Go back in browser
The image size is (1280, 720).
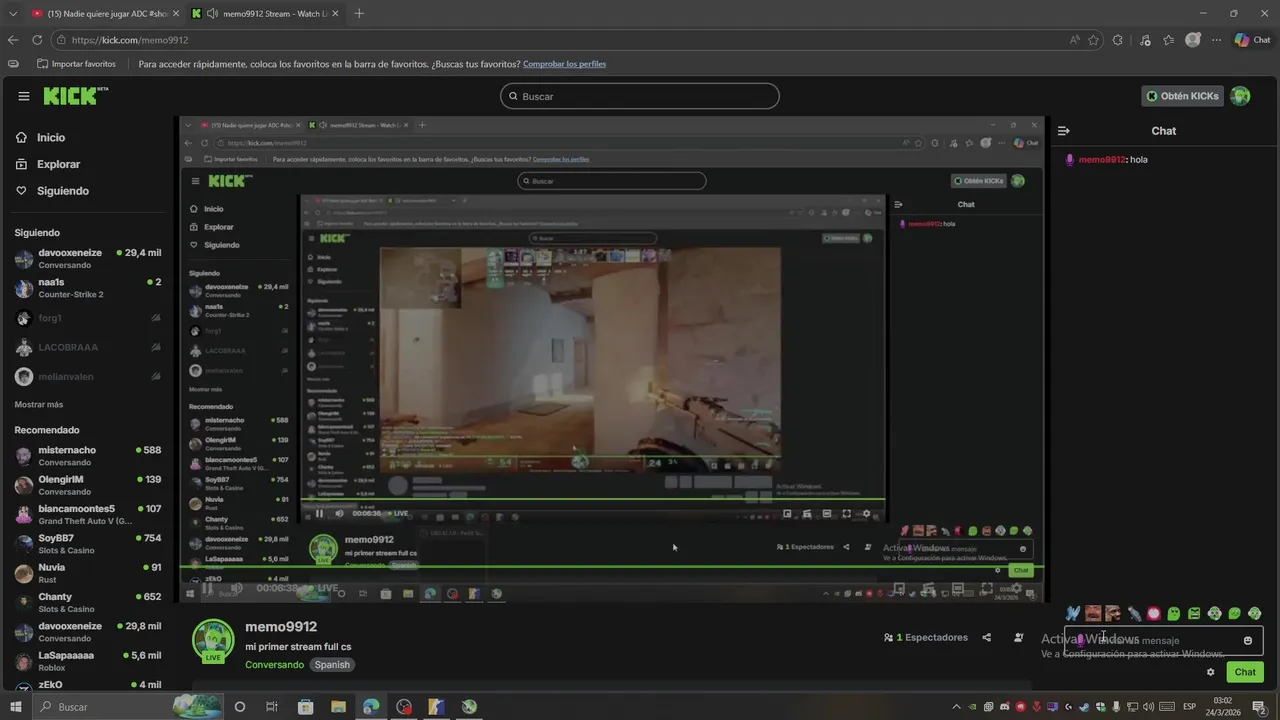click(13, 40)
